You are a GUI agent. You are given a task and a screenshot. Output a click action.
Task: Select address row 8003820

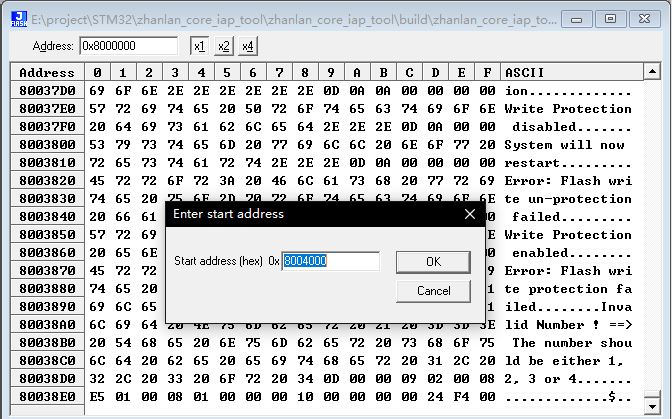[47, 180]
